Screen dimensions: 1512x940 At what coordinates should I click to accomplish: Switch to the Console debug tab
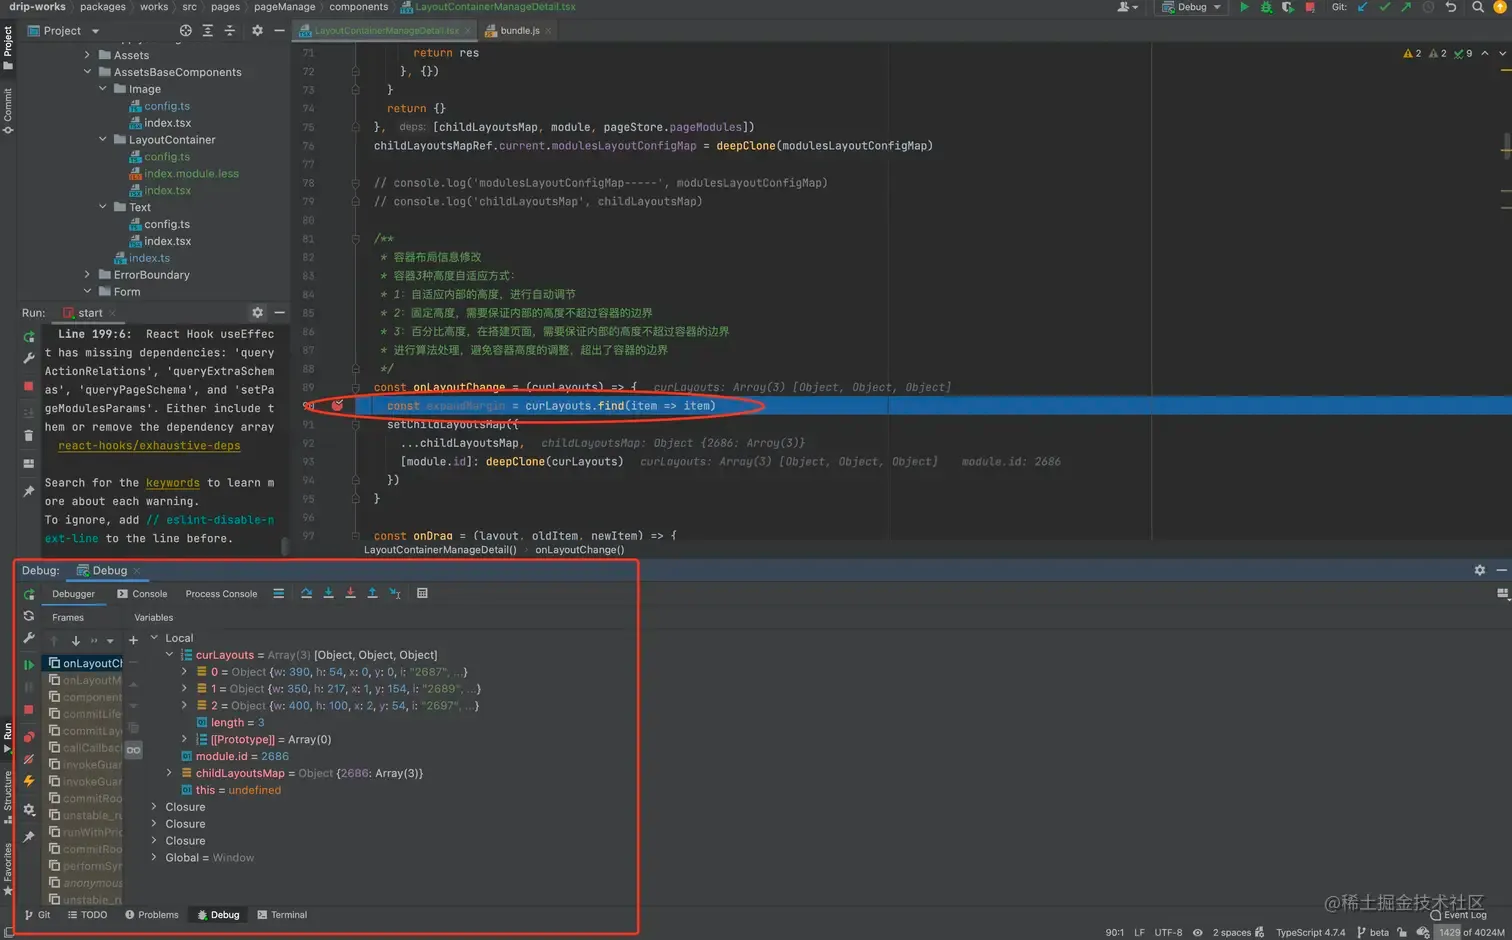[142, 594]
